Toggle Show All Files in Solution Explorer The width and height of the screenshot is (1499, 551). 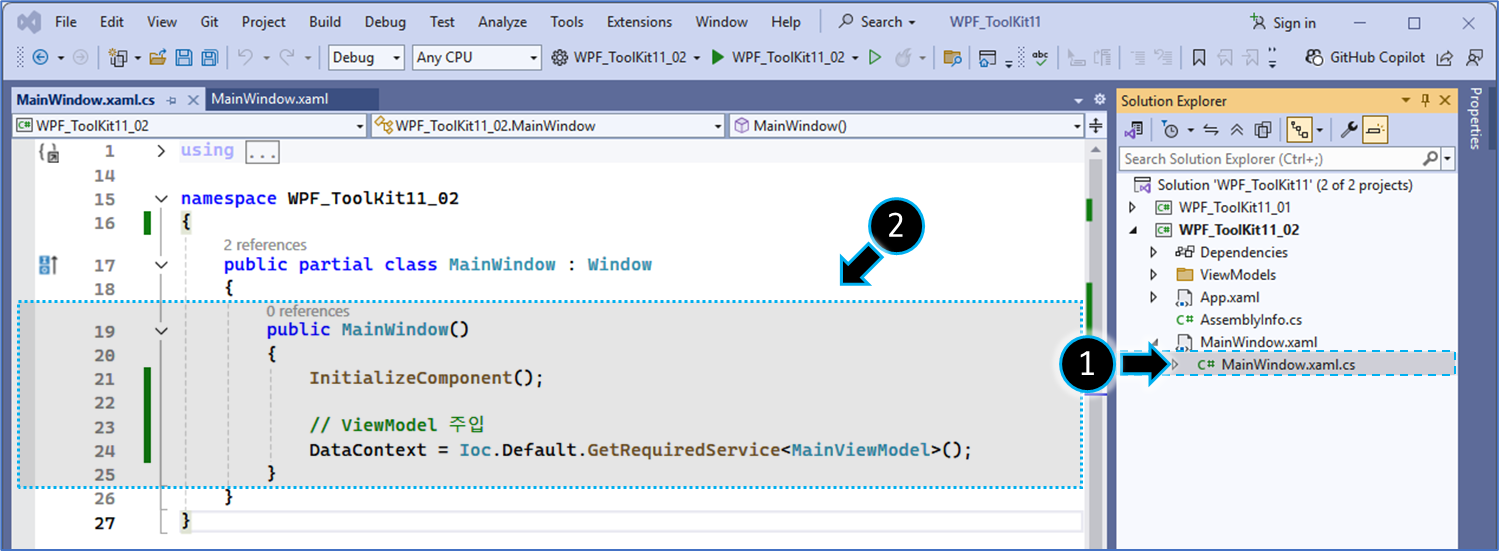tap(1262, 130)
